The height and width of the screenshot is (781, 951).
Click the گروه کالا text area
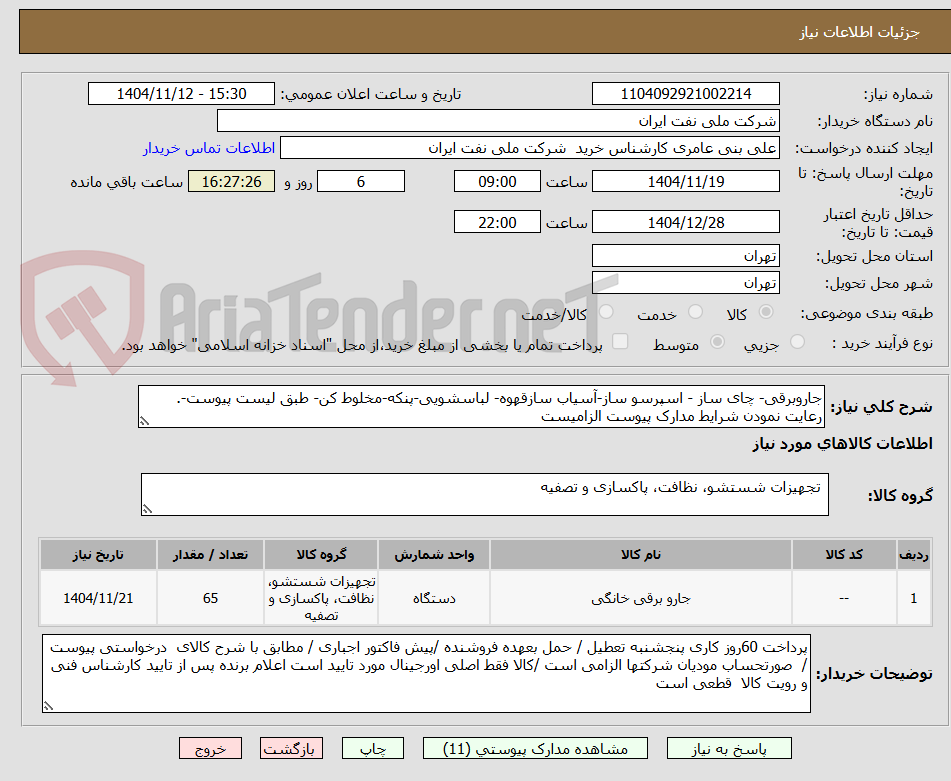point(485,494)
